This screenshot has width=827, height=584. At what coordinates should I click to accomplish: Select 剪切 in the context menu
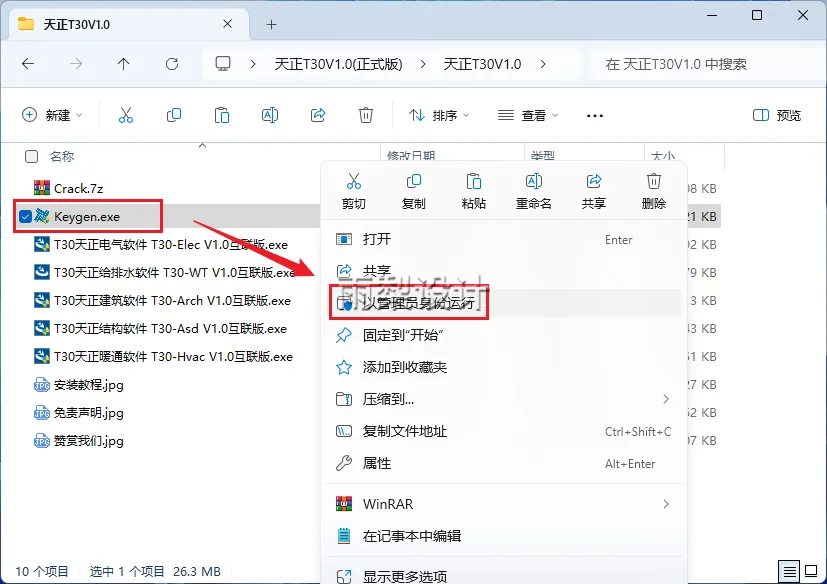click(353, 192)
